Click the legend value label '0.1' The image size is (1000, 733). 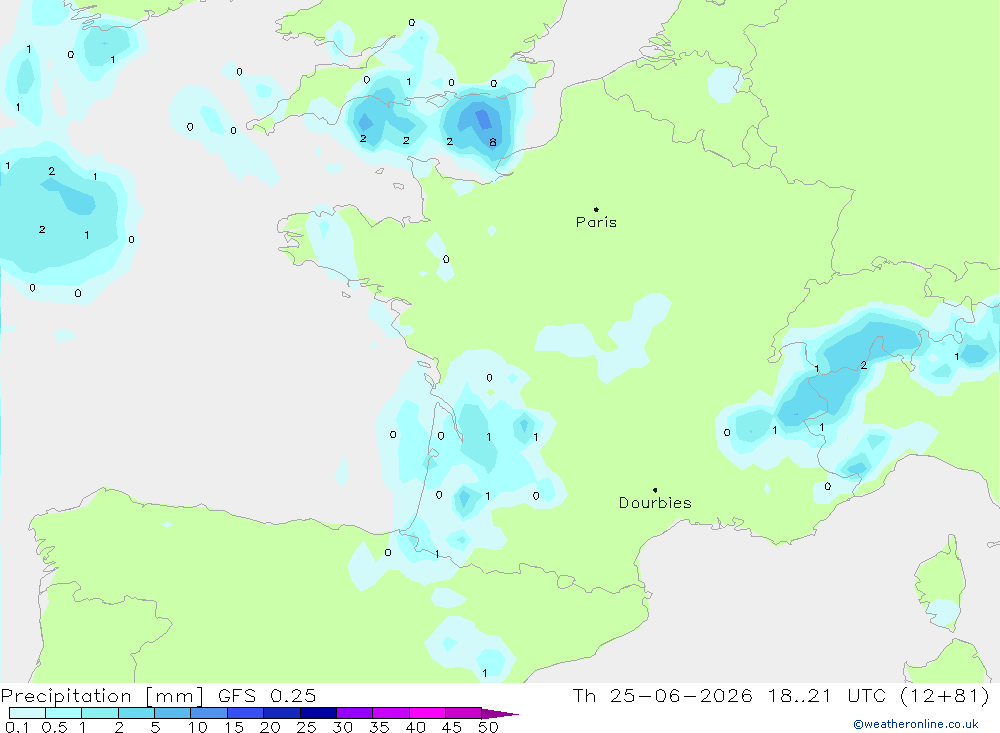17,727
